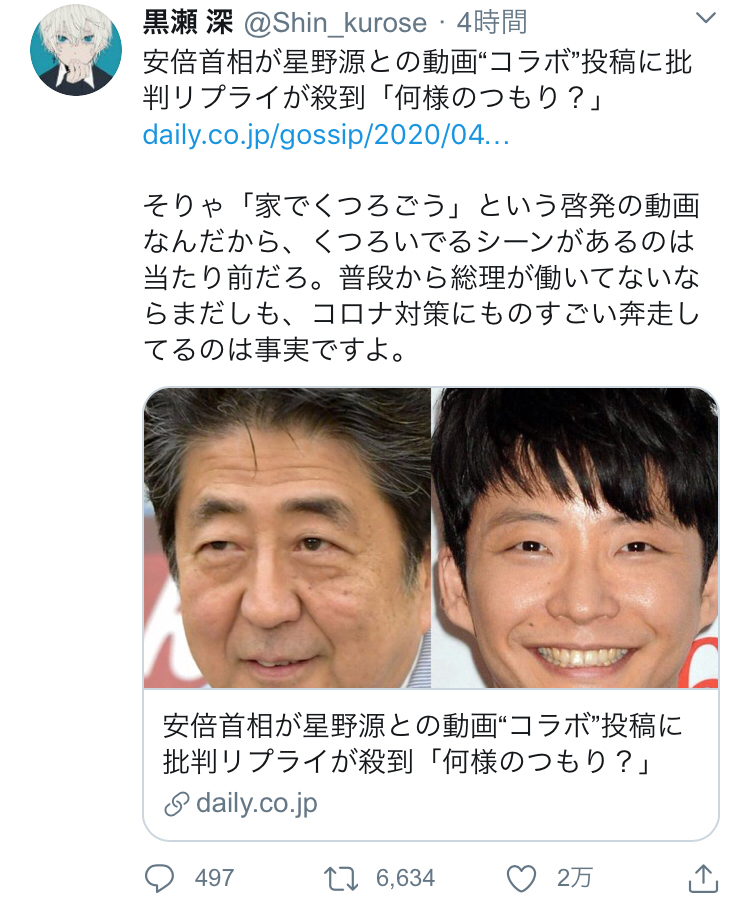Retweet using the retweet arrows icon
The image size is (750, 910).
341,879
